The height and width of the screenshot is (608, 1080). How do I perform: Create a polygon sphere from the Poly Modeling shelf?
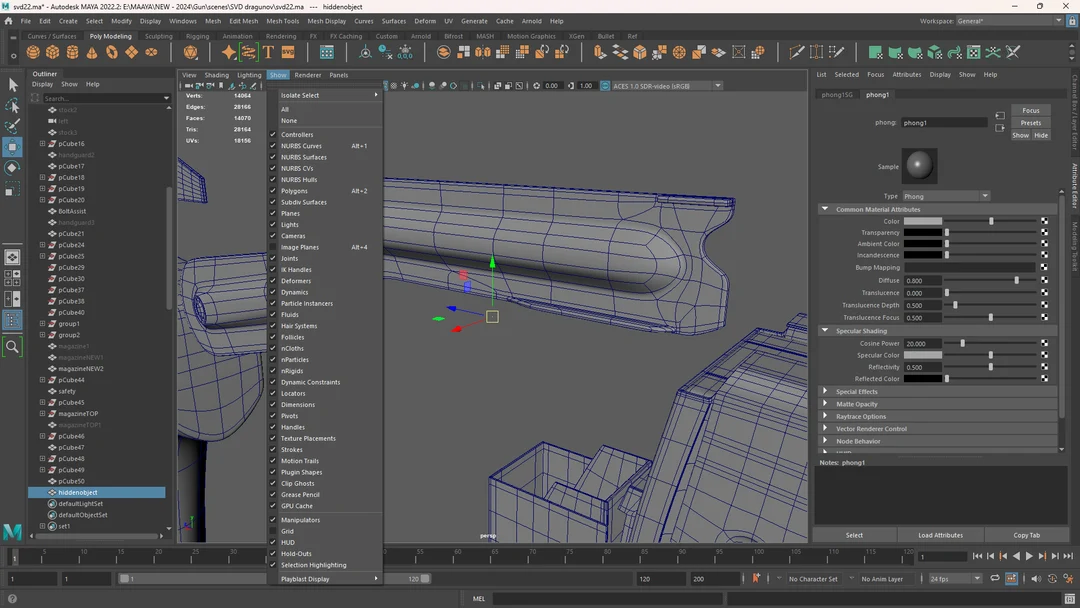33,51
